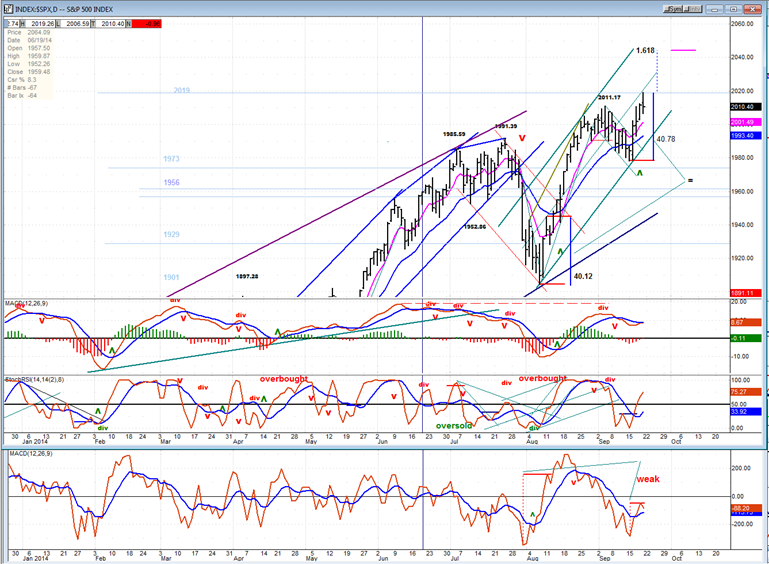
Task: Click the black 2010.40 current price tag
Action: click(x=745, y=106)
